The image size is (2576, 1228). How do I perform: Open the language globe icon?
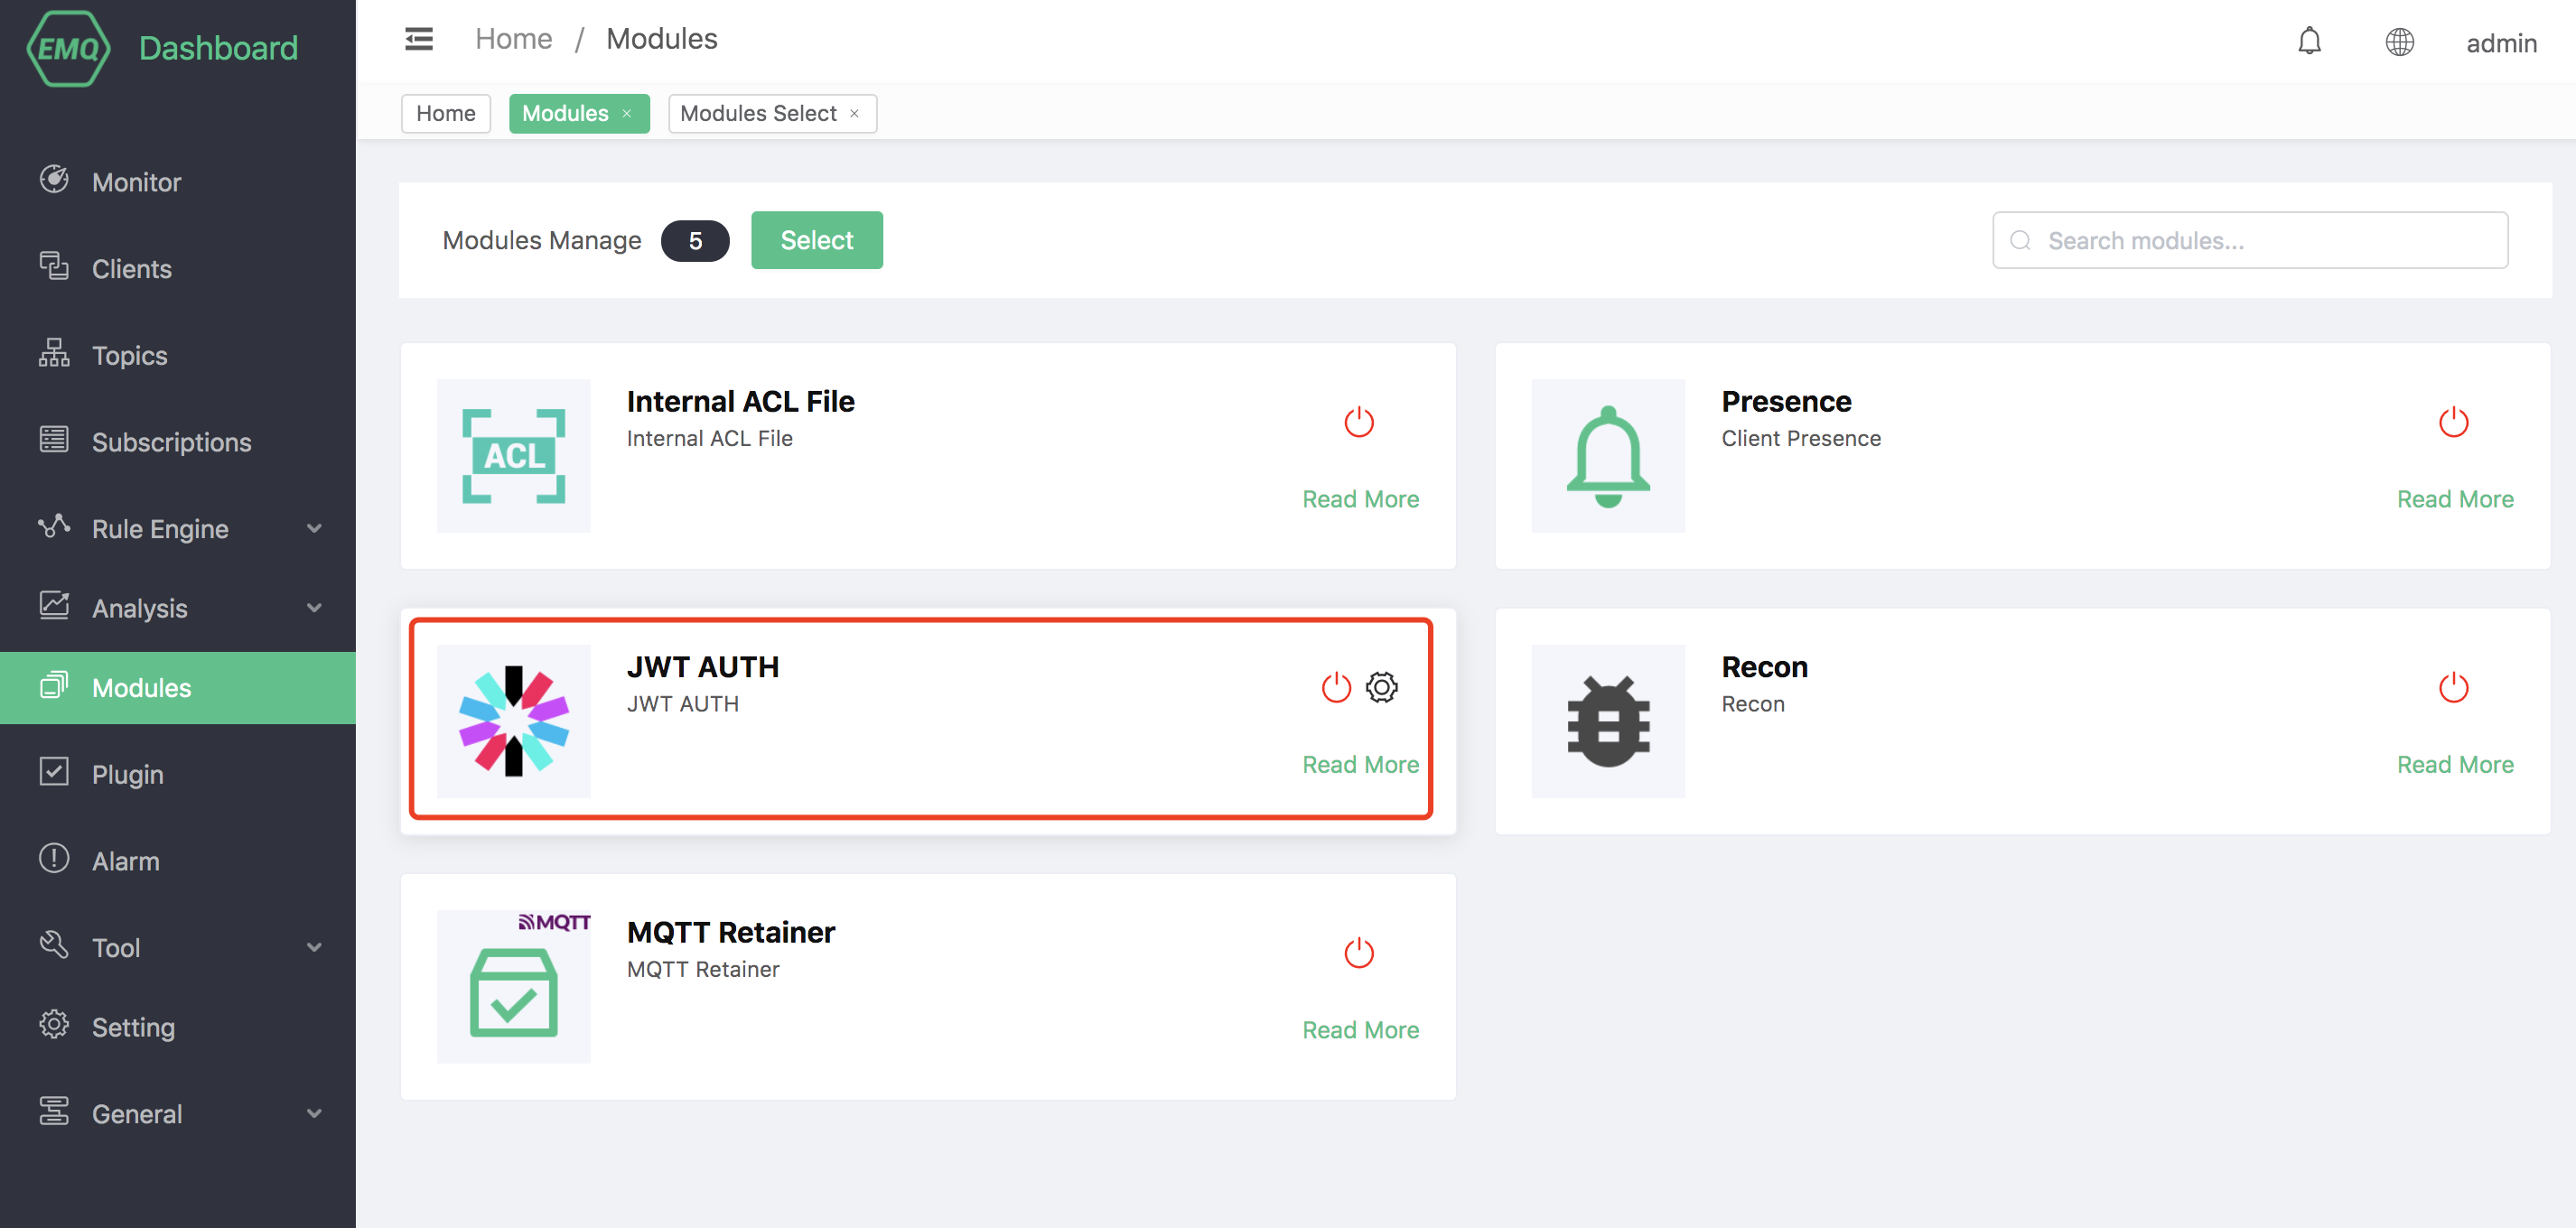[2399, 42]
